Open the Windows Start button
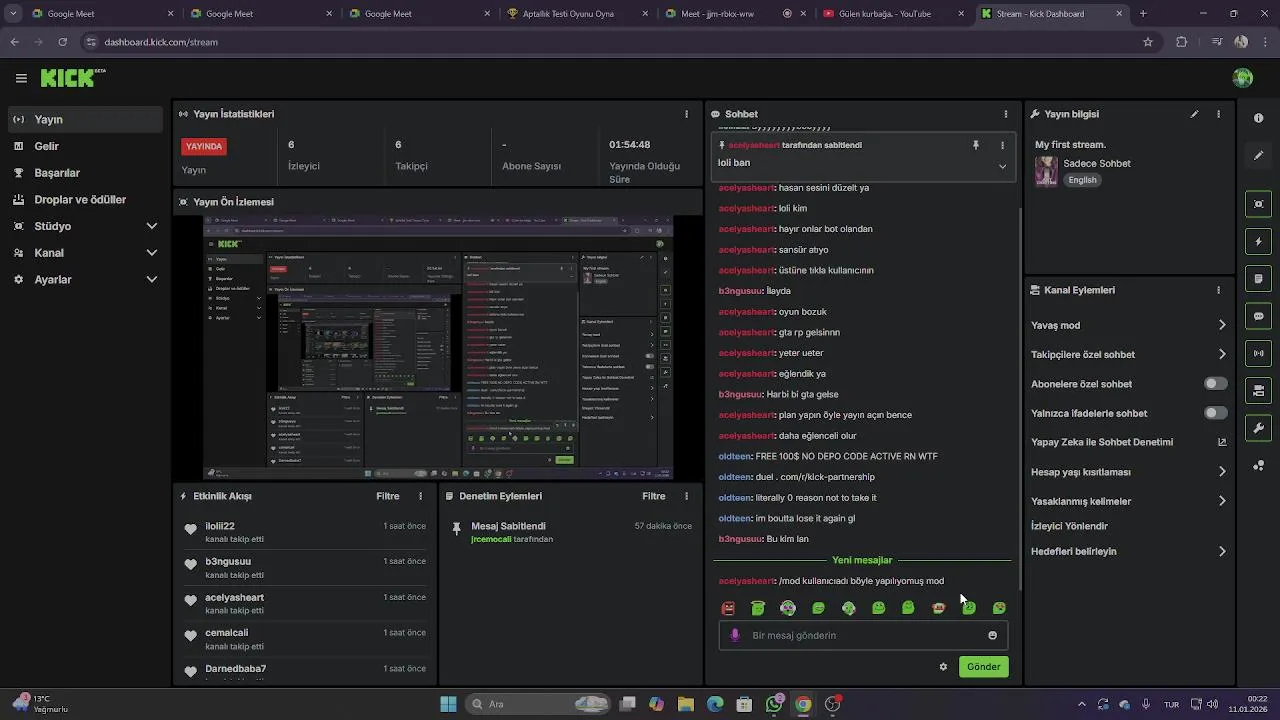This screenshot has height=720, width=1280. point(448,704)
